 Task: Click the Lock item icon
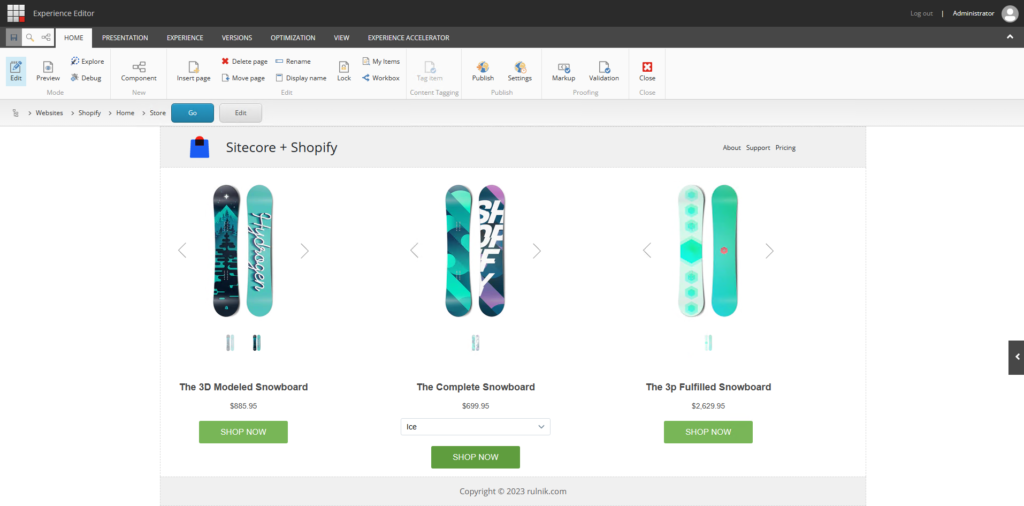pos(344,70)
